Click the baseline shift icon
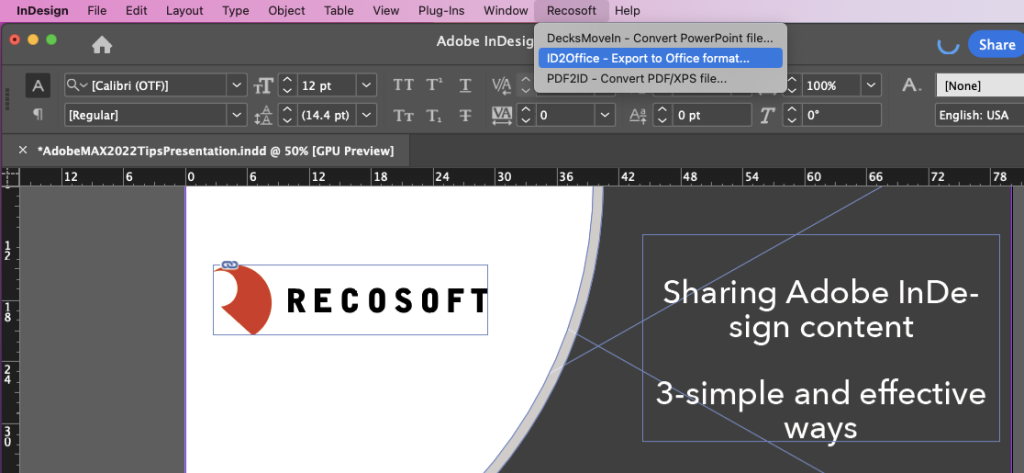This screenshot has width=1024, height=473. (x=637, y=116)
